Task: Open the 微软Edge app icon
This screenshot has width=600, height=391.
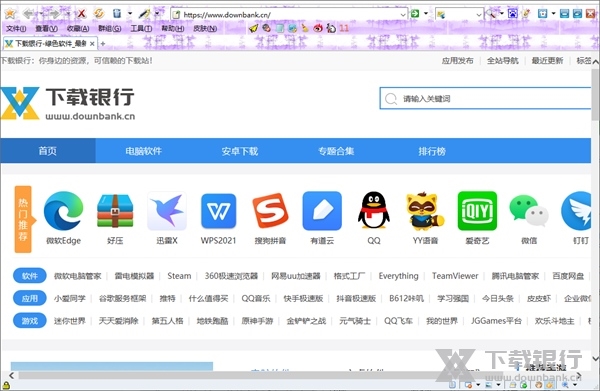Action: click(x=64, y=211)
